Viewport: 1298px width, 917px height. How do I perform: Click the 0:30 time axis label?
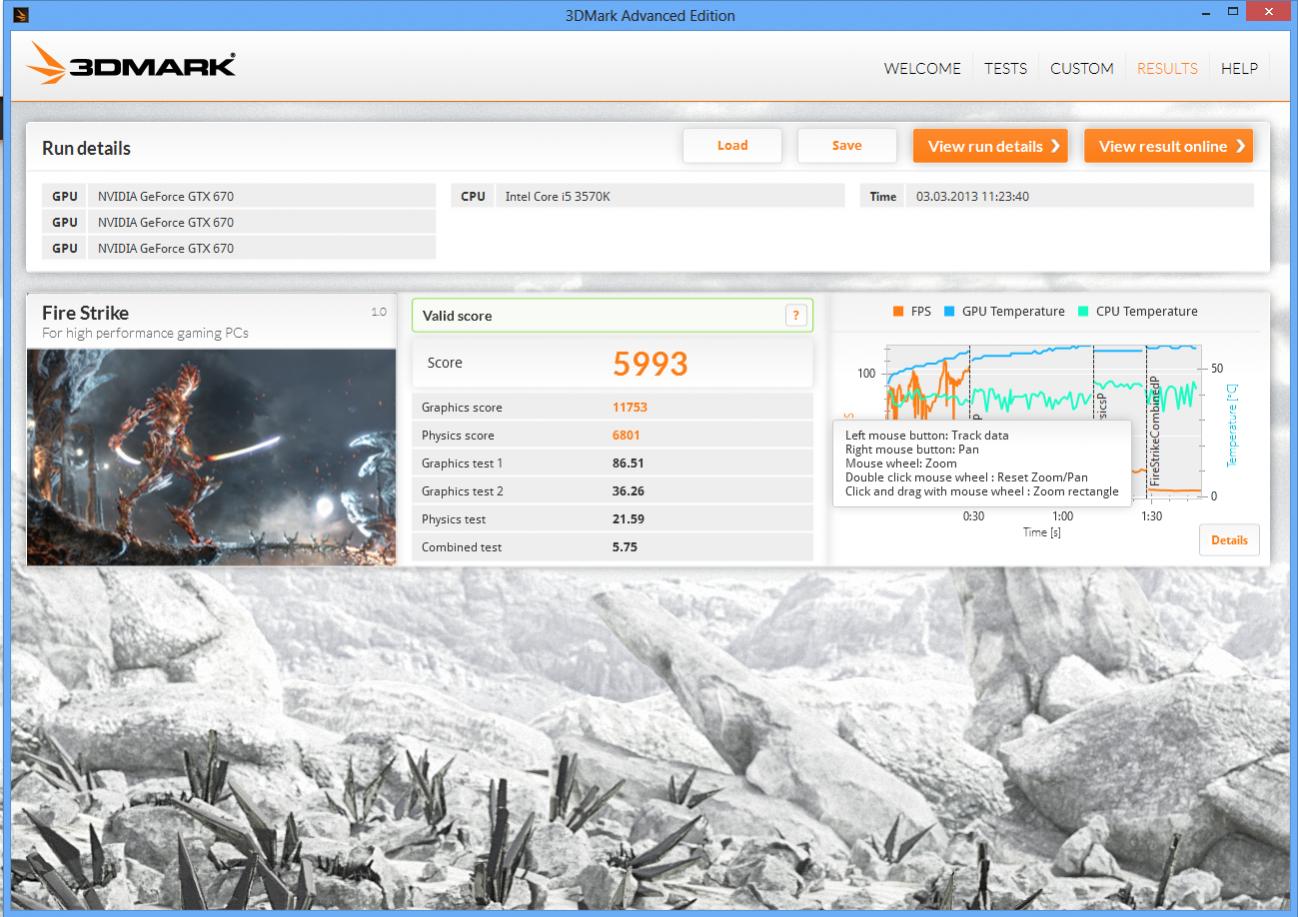click(974, 517)
